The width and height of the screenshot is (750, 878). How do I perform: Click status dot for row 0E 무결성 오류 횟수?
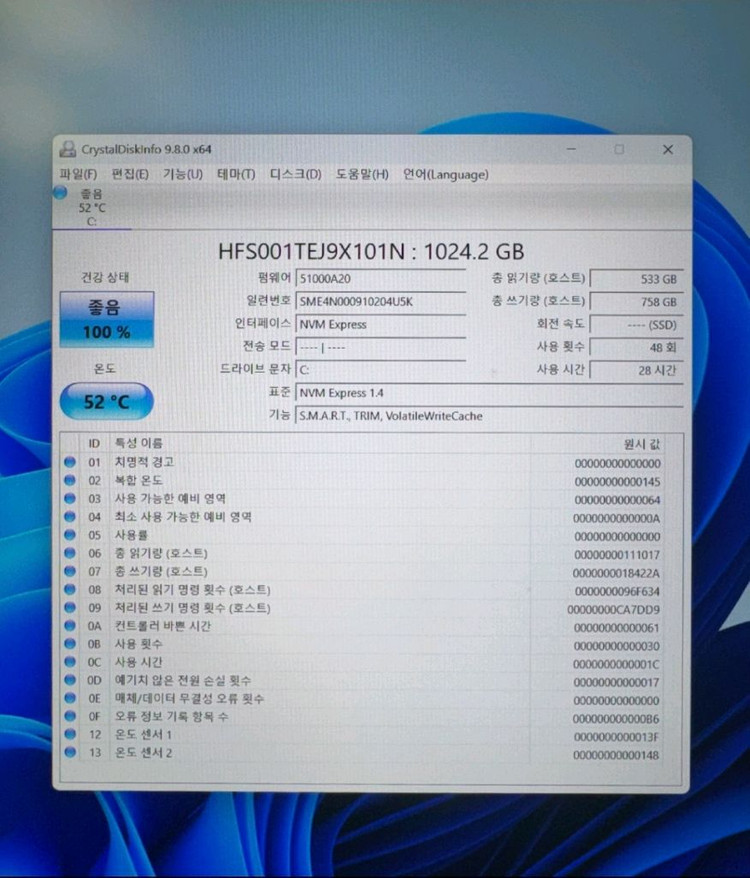[69, 698]
